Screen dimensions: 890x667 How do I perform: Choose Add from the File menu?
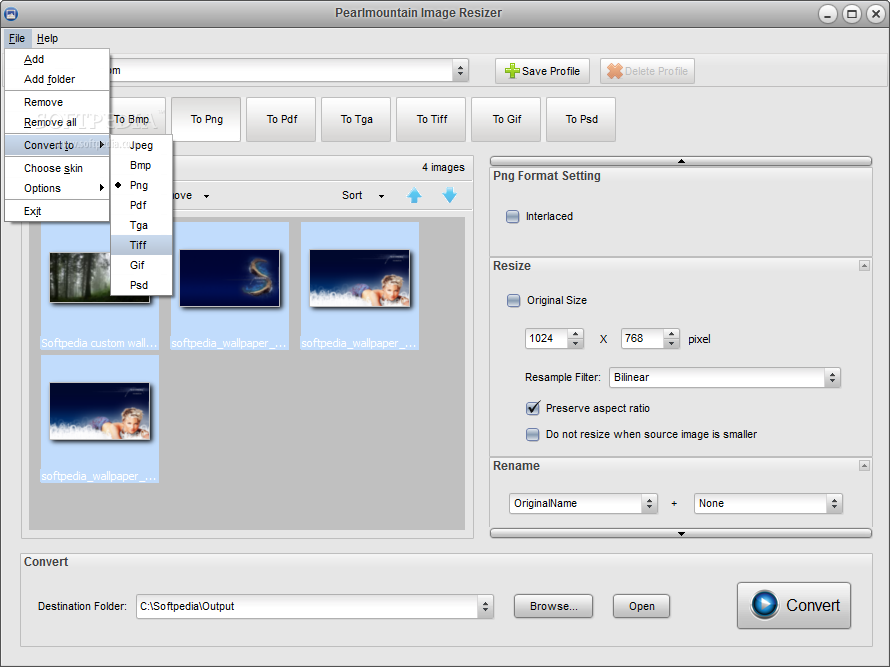[57, 59]
